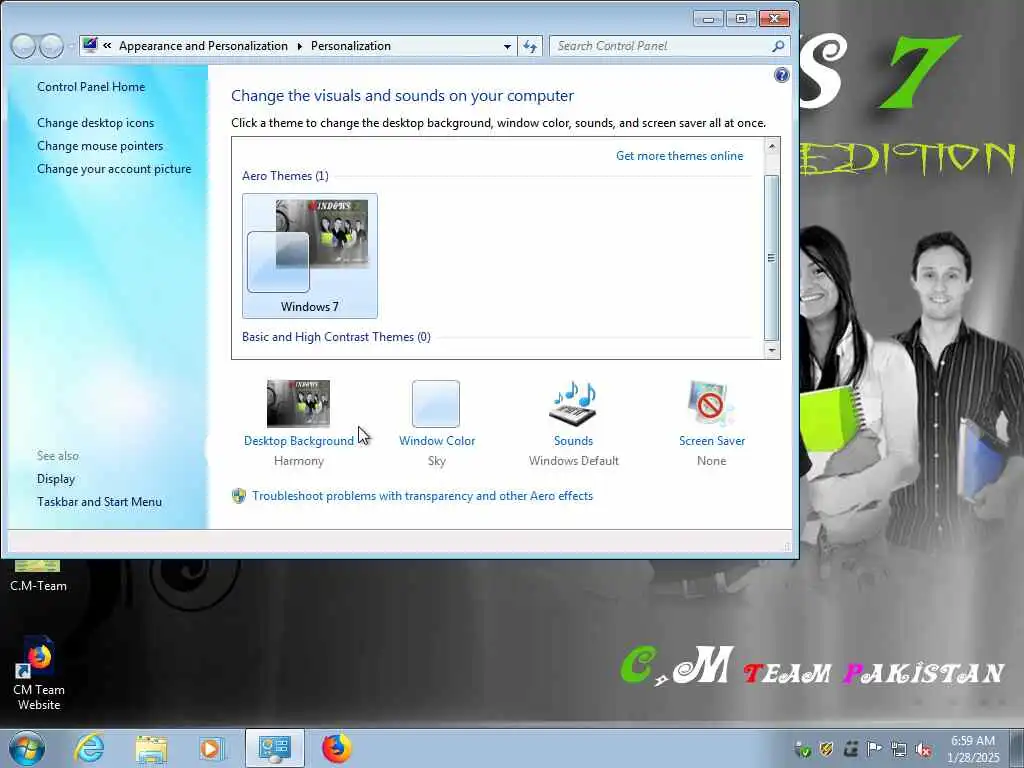Click the Desktop Background label link
The image size is (1024, 768).
tap(298, 441)
